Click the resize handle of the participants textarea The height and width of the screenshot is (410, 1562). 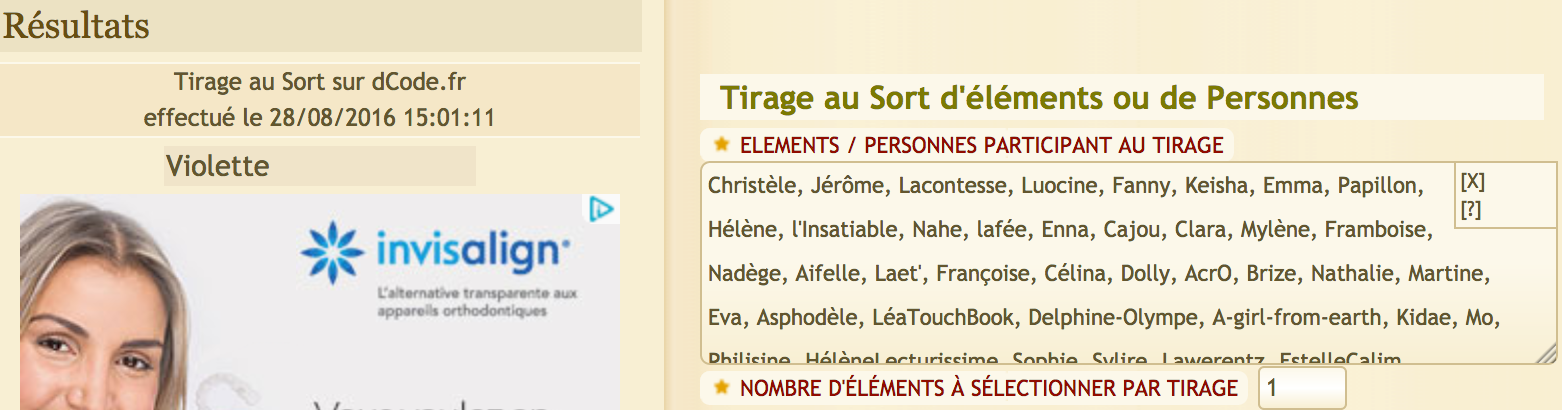click(1547, 353)
